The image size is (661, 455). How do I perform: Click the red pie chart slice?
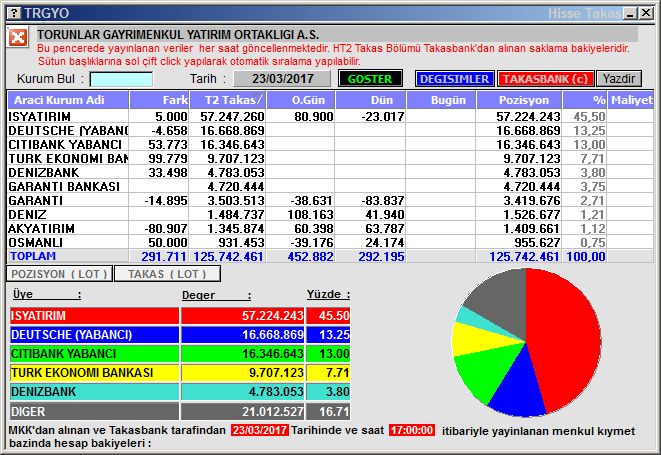coord(565,337)
